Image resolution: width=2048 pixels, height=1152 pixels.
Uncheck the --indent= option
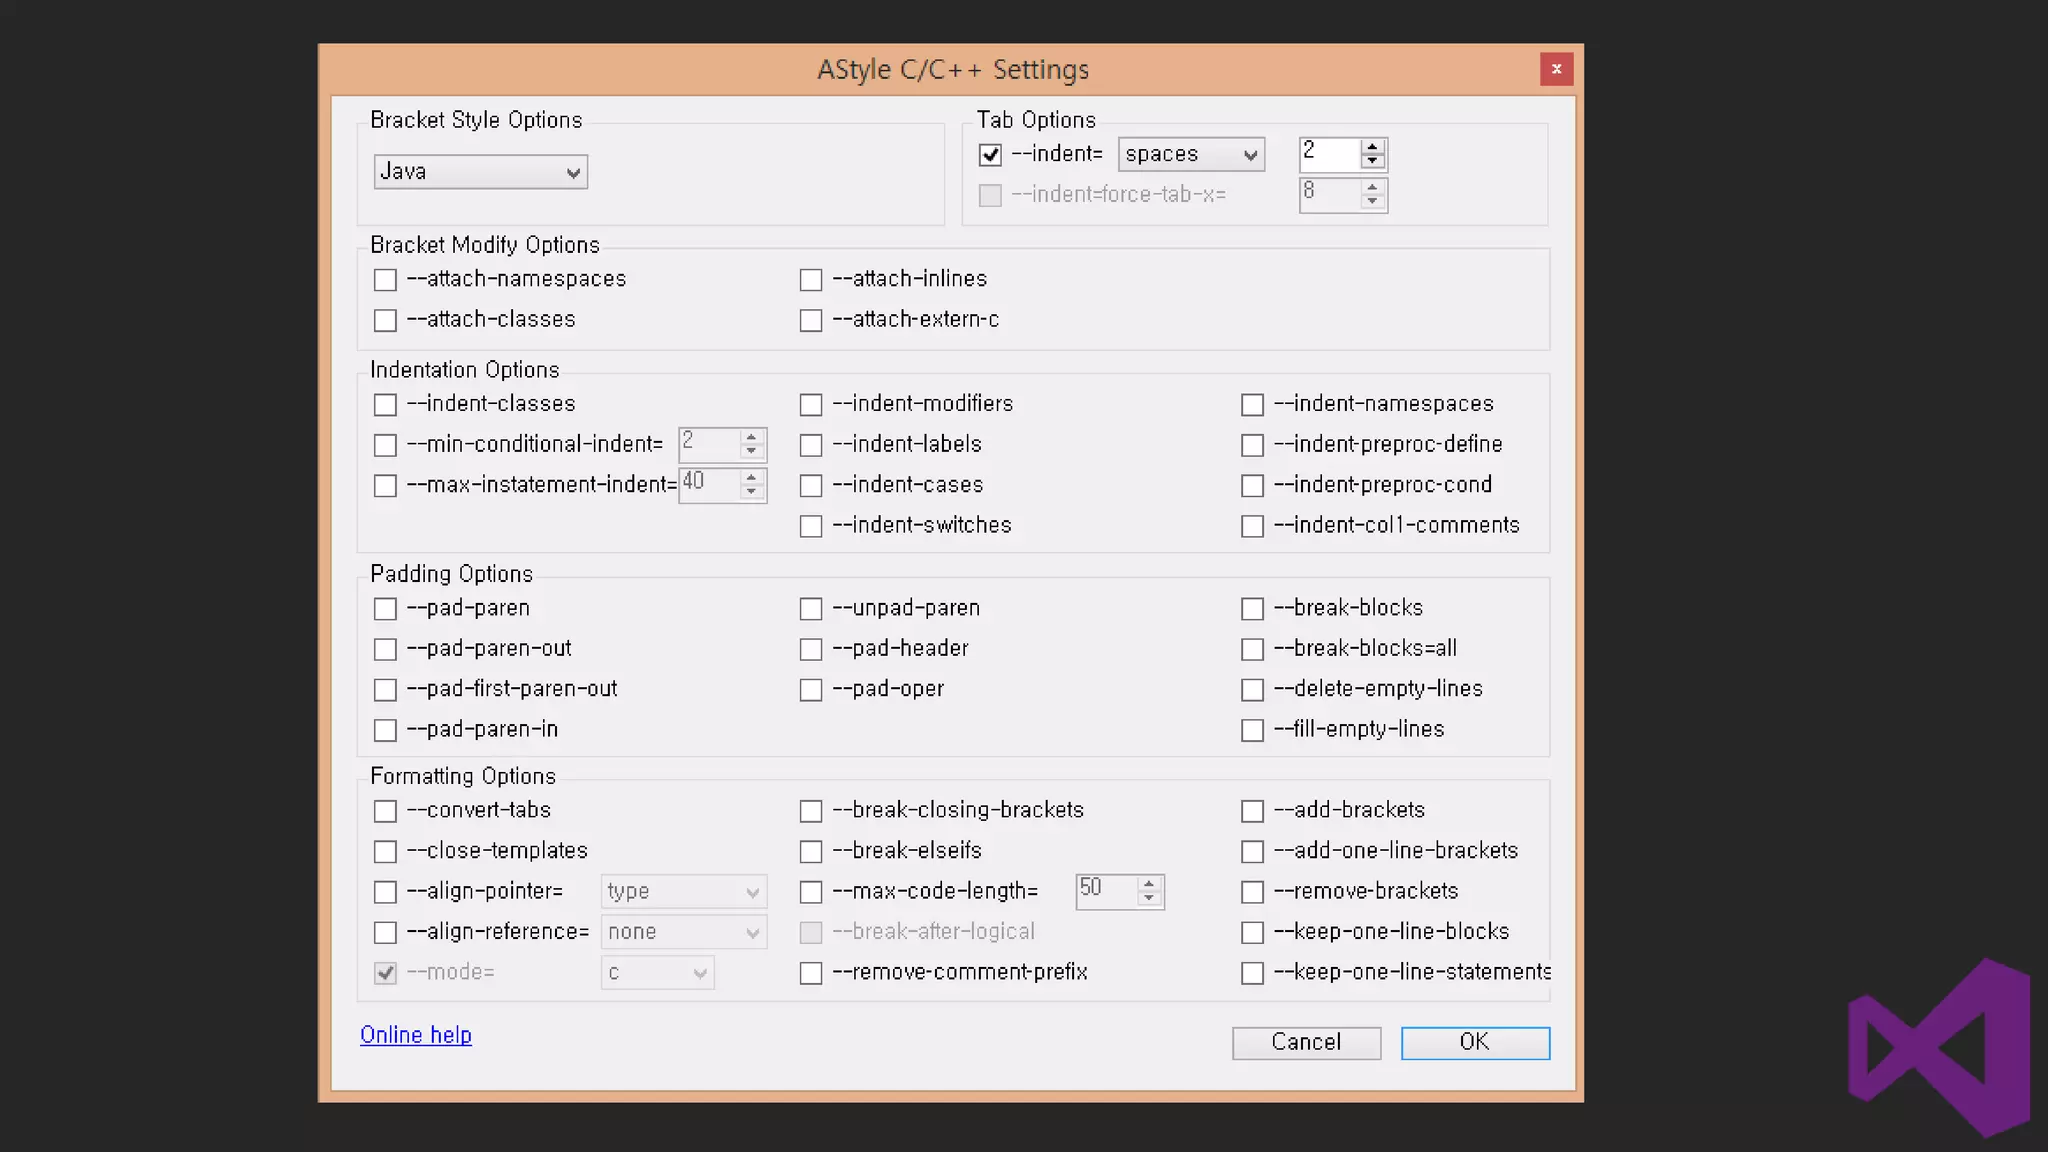point(990,155)
